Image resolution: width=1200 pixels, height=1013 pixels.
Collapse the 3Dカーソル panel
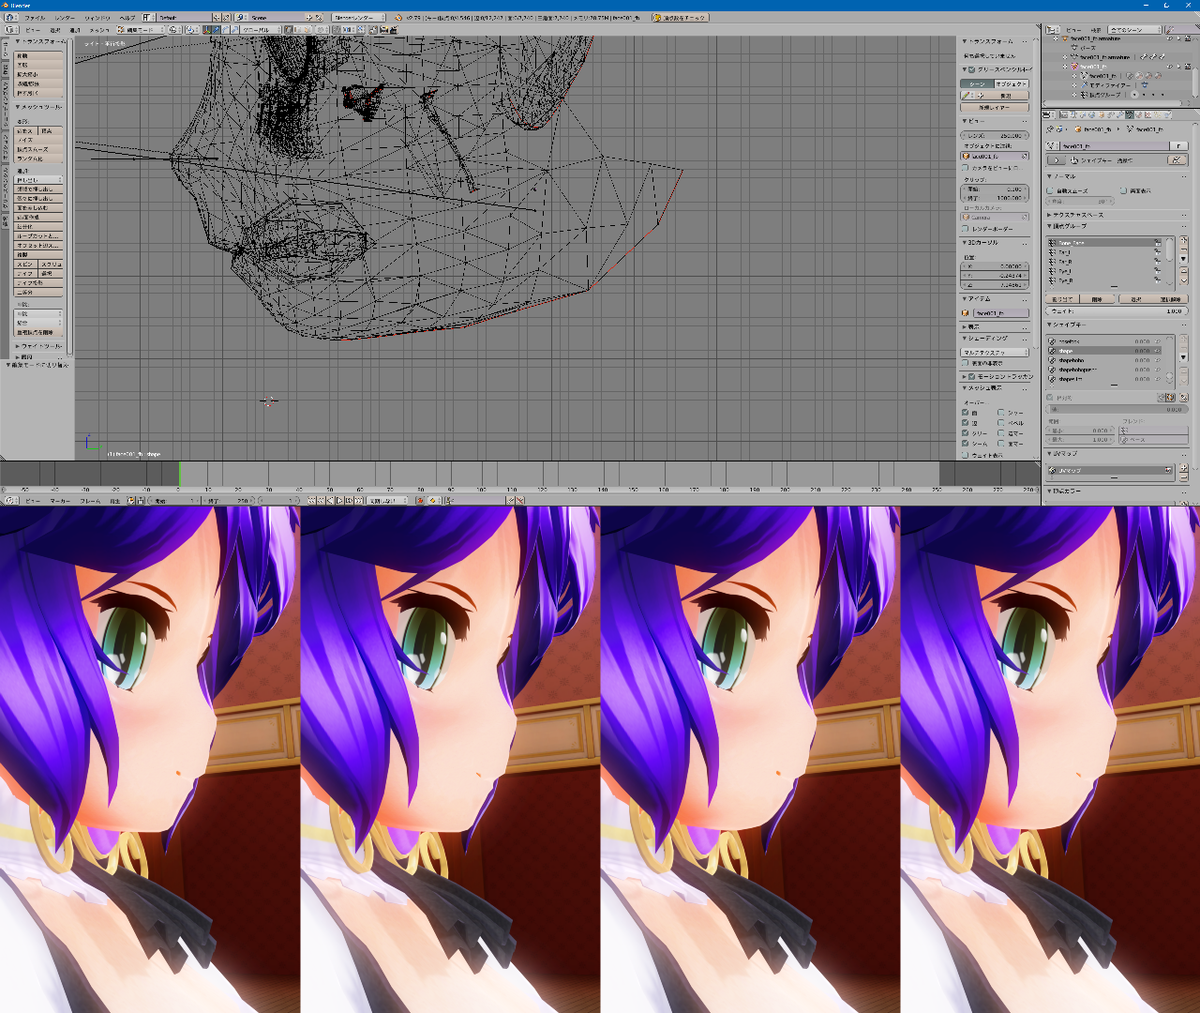981,243
